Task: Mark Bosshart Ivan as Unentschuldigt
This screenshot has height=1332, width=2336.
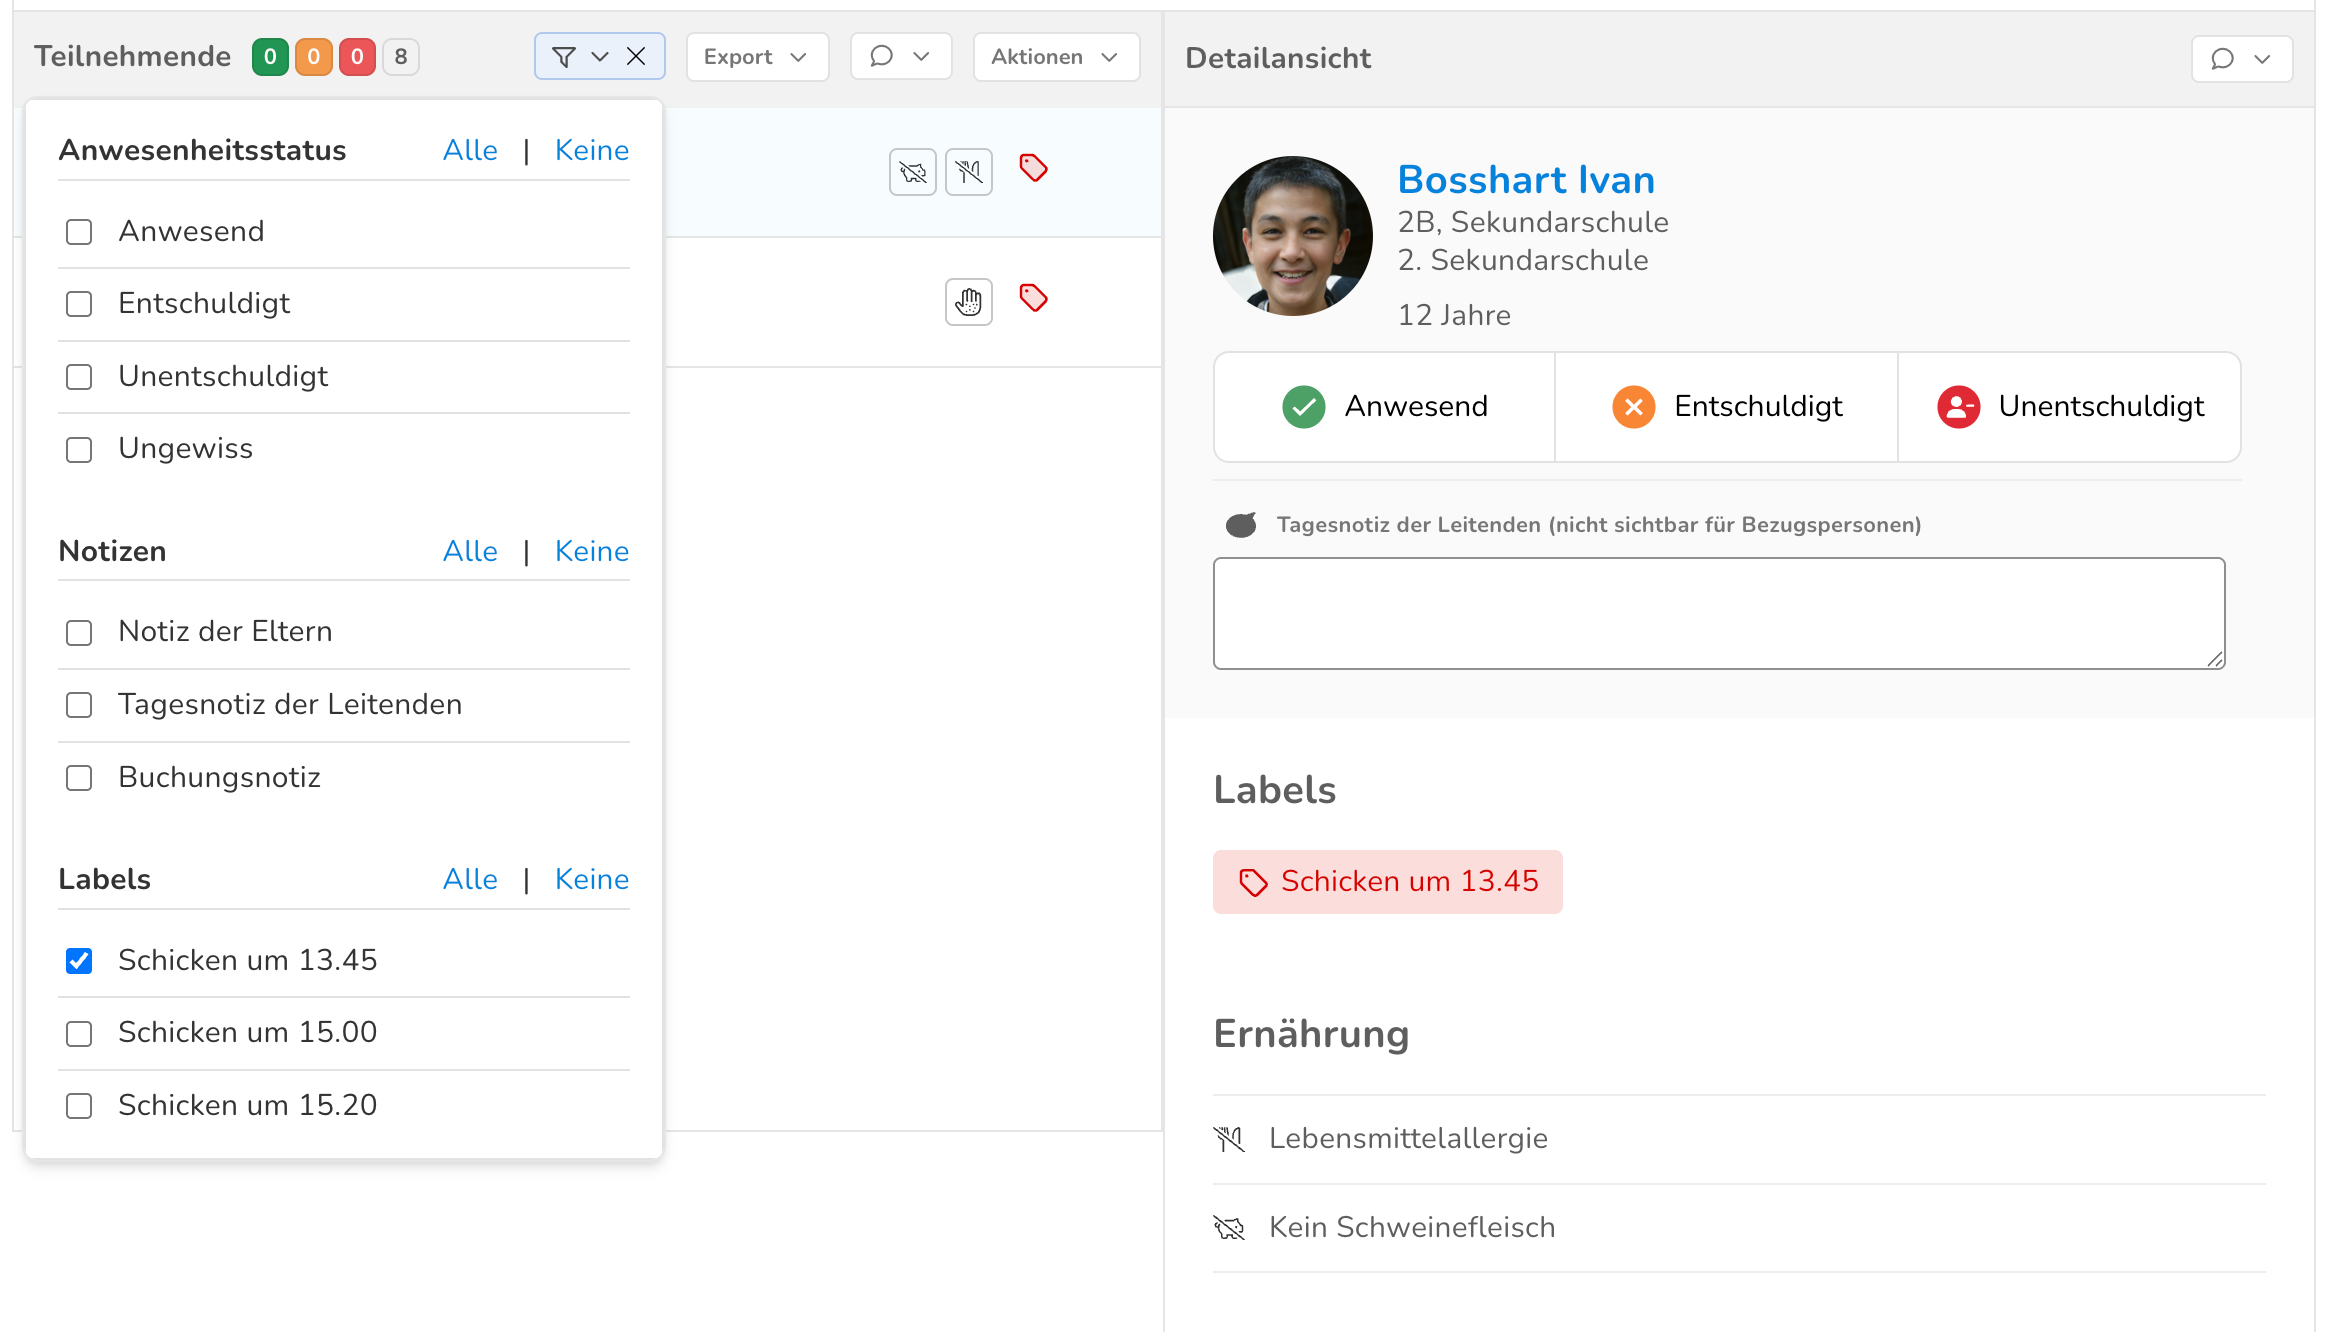Action: (x=2069, y=407)
